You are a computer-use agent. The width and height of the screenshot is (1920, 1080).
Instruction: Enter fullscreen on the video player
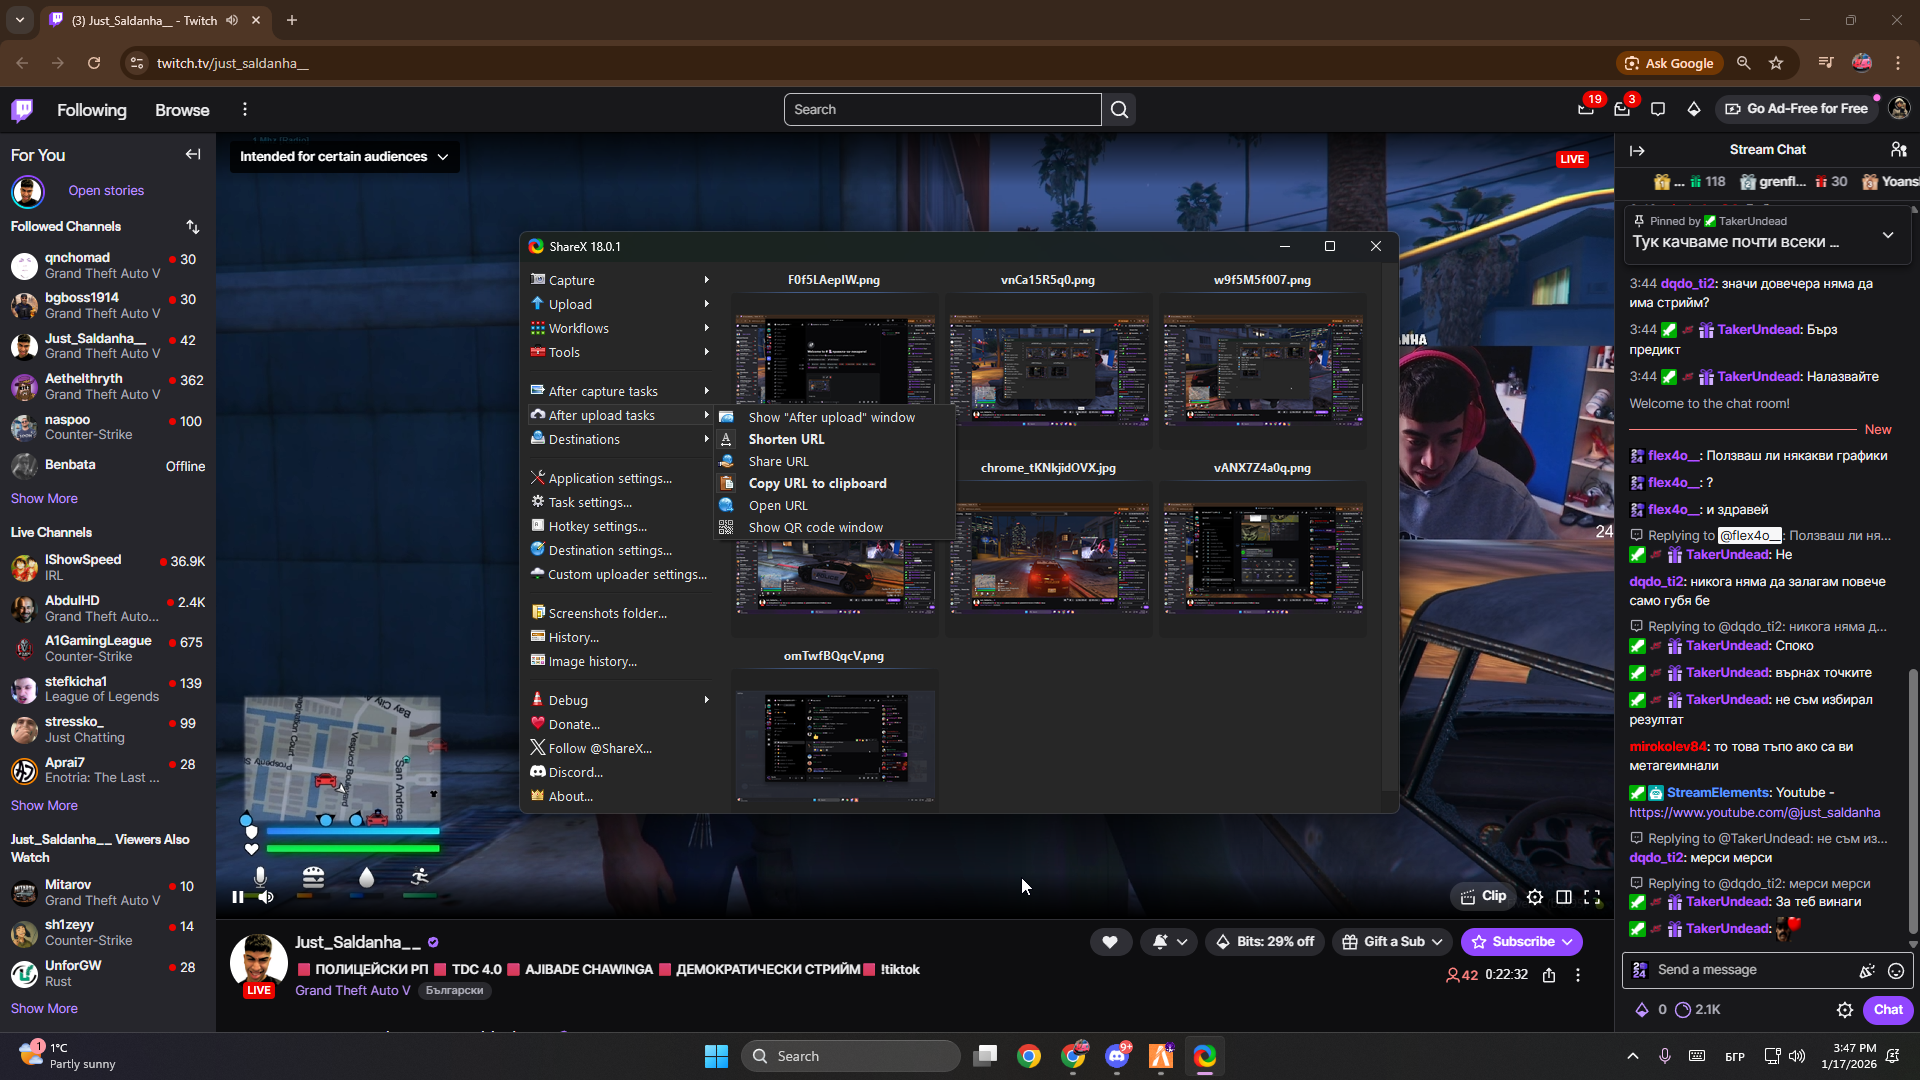click(1592, 897)
